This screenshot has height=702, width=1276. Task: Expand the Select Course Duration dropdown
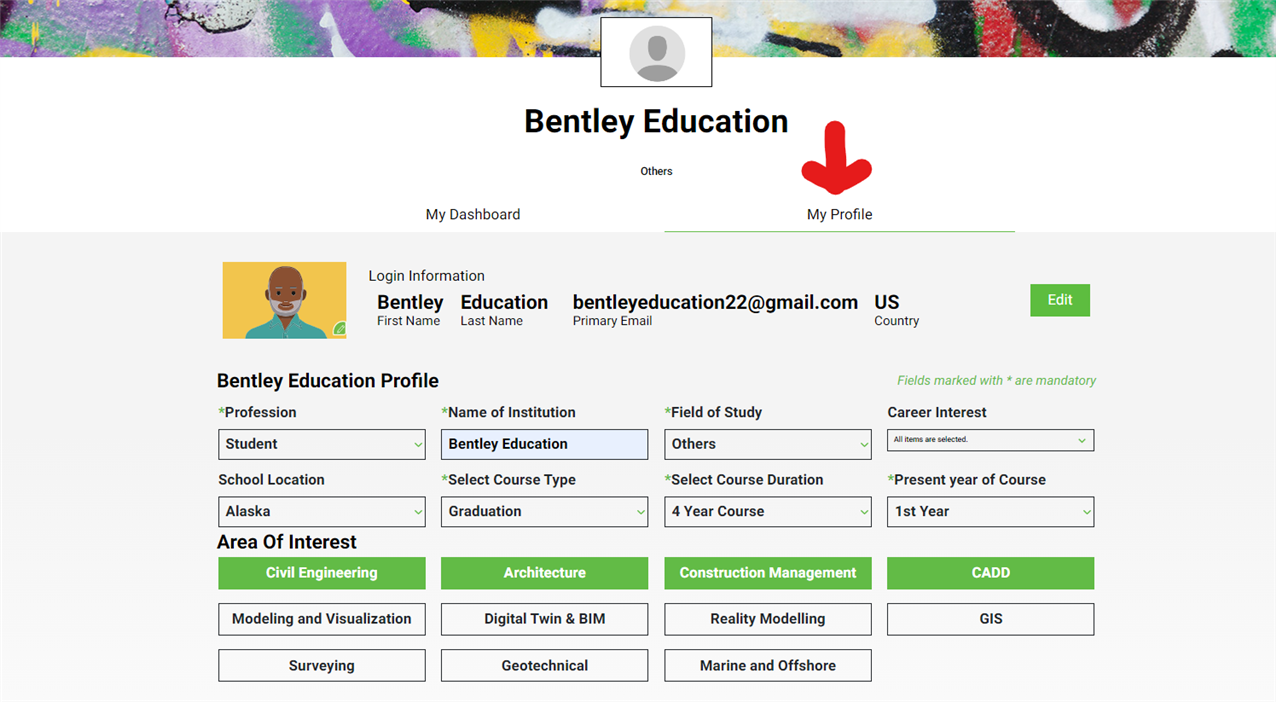[x=768, y=512]
